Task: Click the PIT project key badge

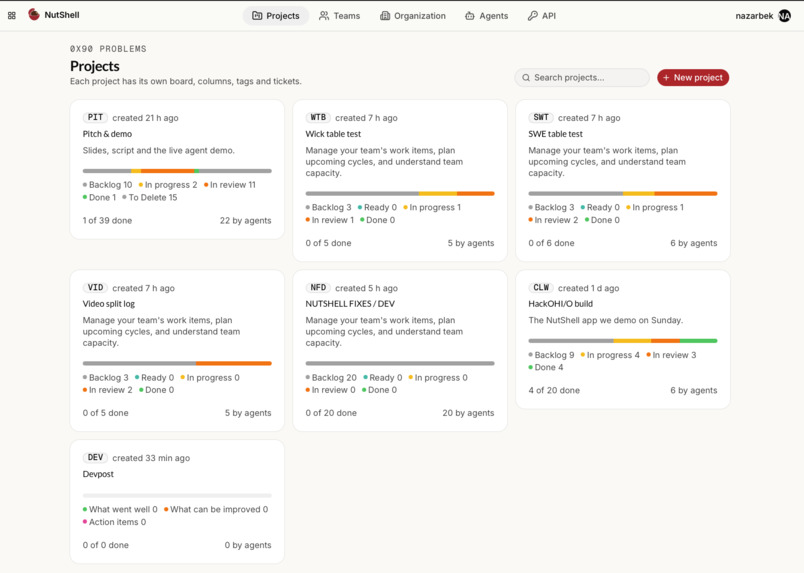Action: (x=95, y=117)
